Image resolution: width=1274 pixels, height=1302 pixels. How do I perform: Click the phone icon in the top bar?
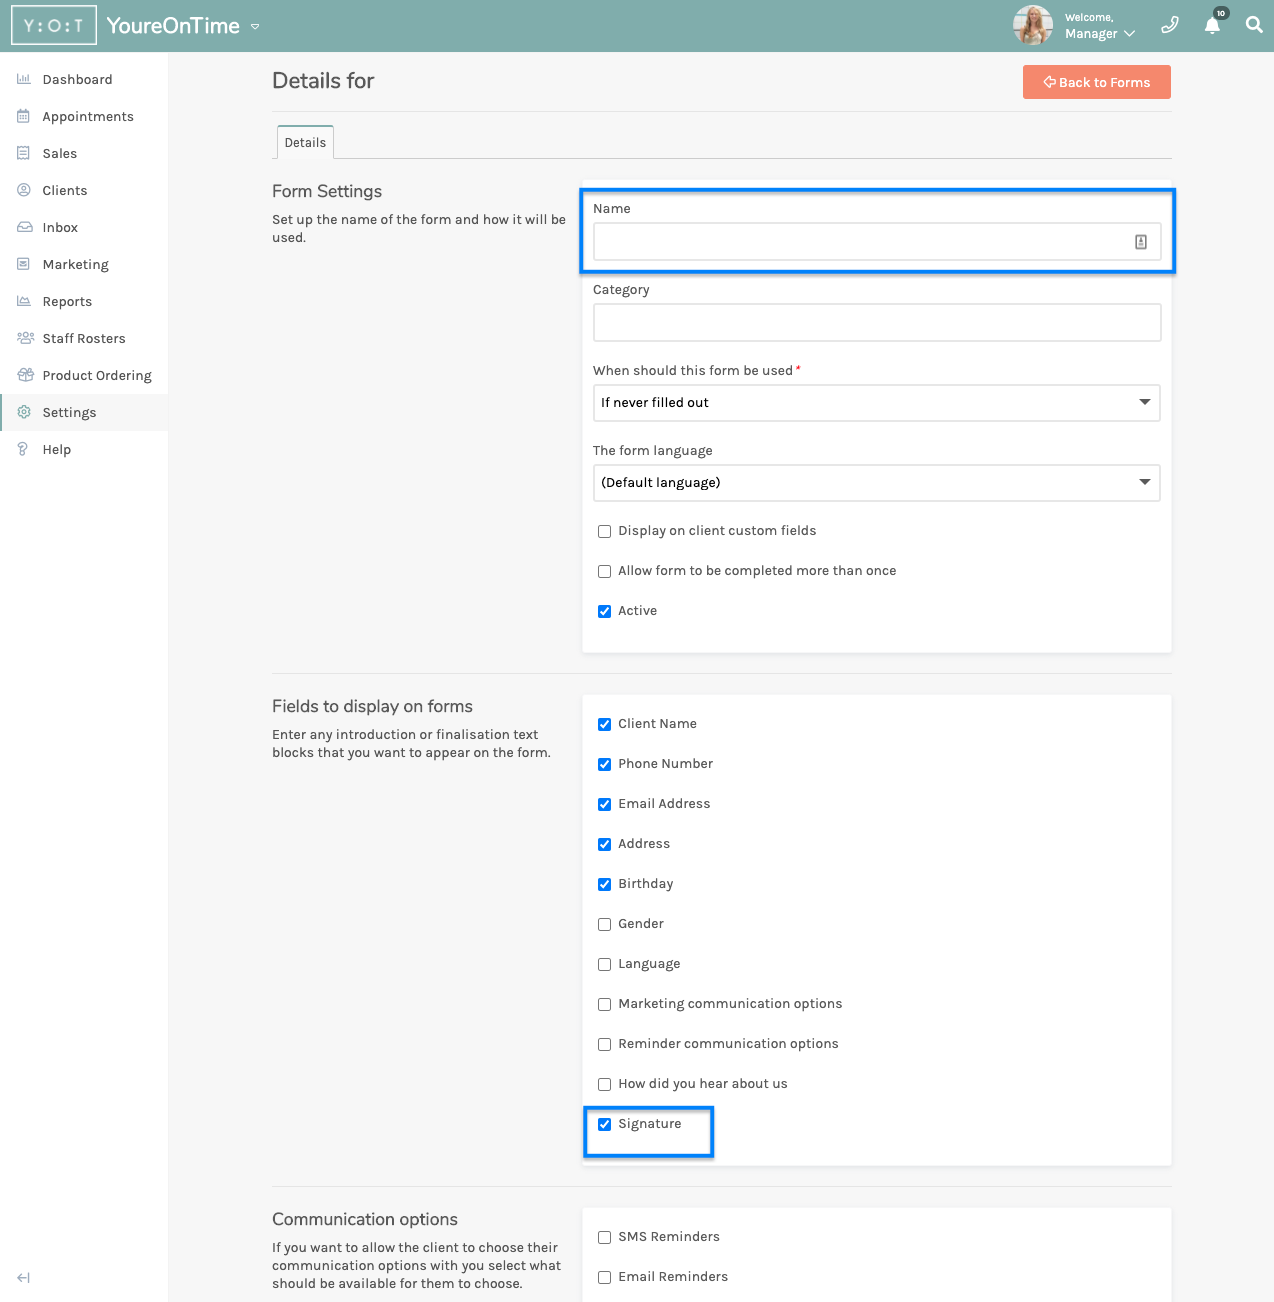[1169, 24]
